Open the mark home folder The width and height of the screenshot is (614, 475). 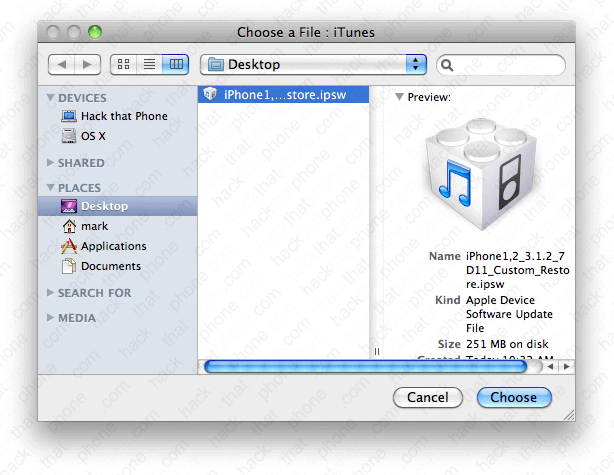[x=94, y=227]
